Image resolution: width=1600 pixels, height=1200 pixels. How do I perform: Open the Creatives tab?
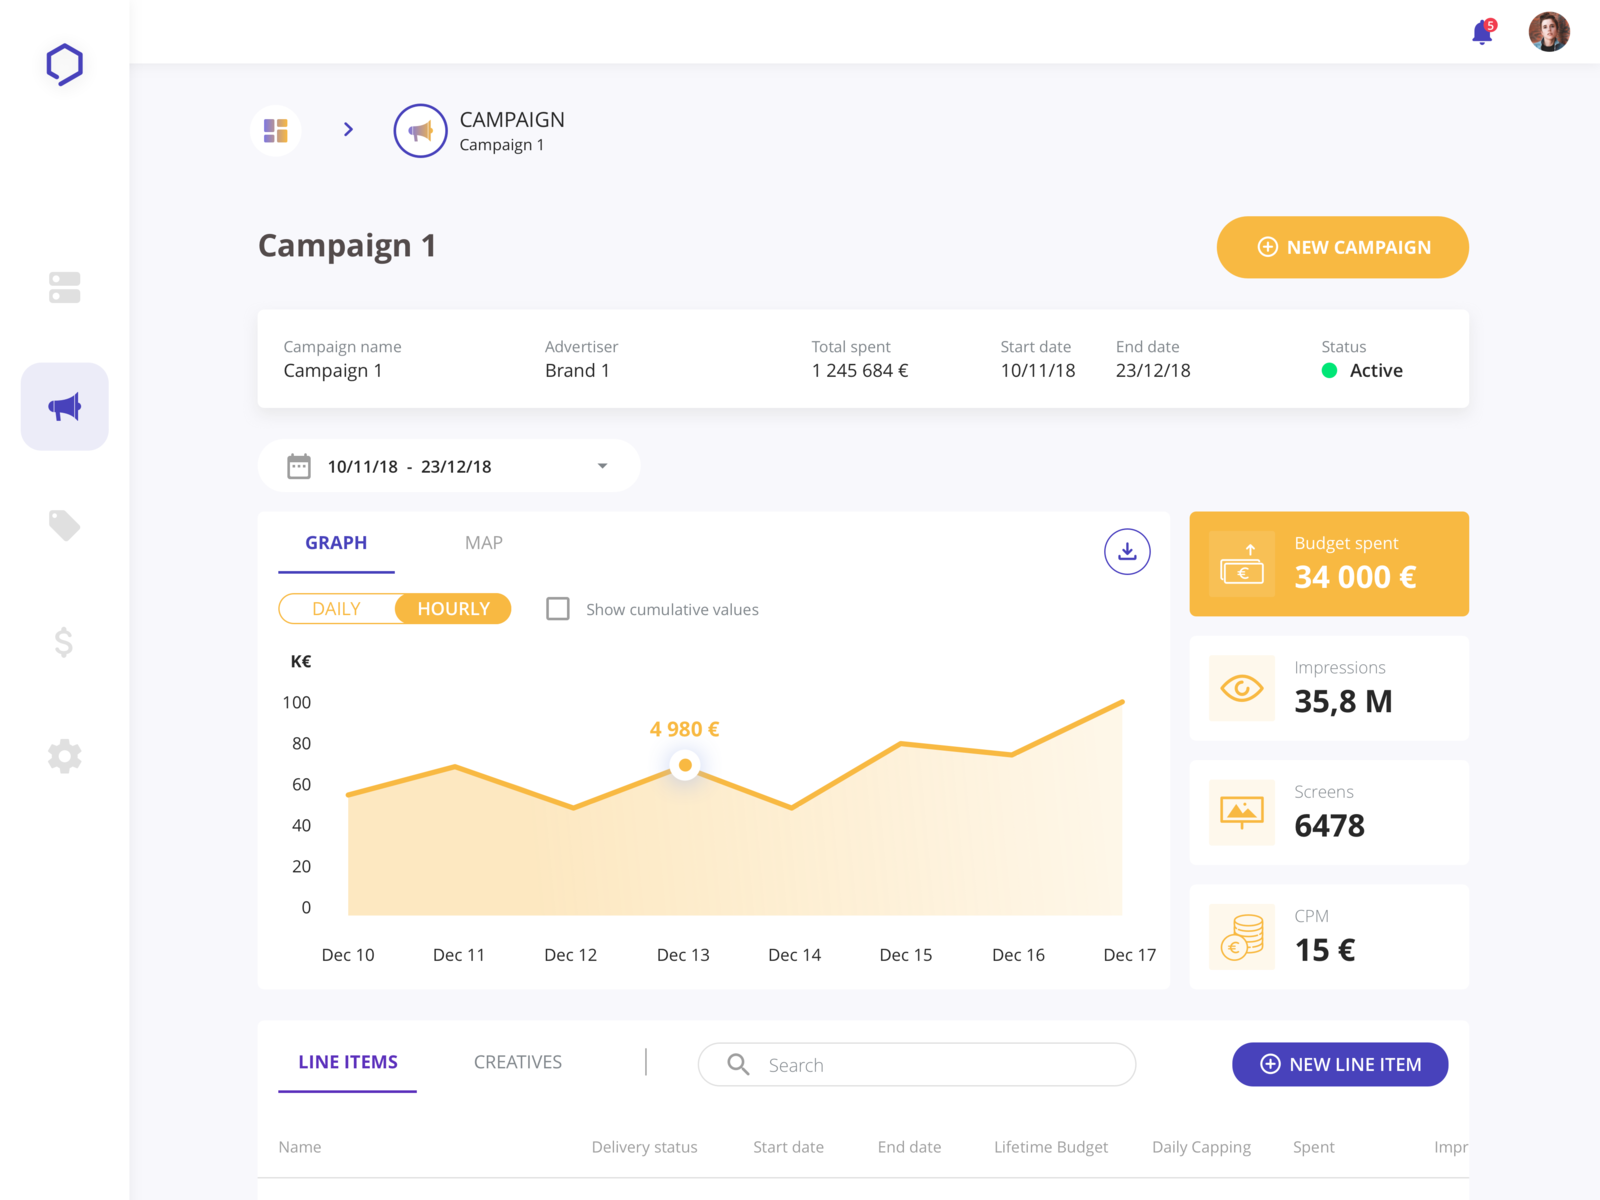518,1062
